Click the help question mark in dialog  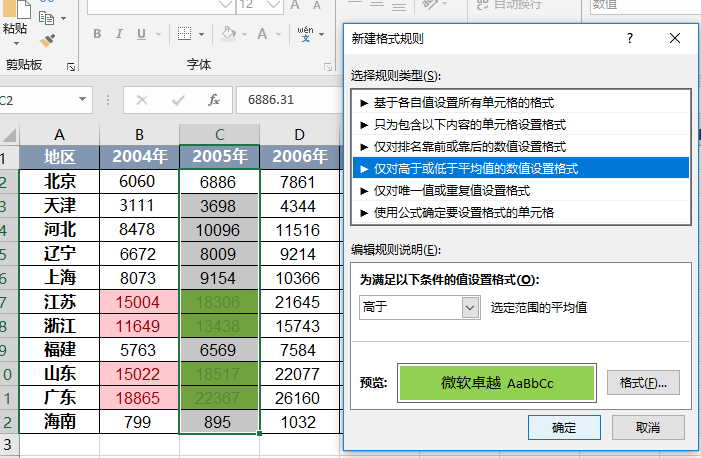coord(630,38)
